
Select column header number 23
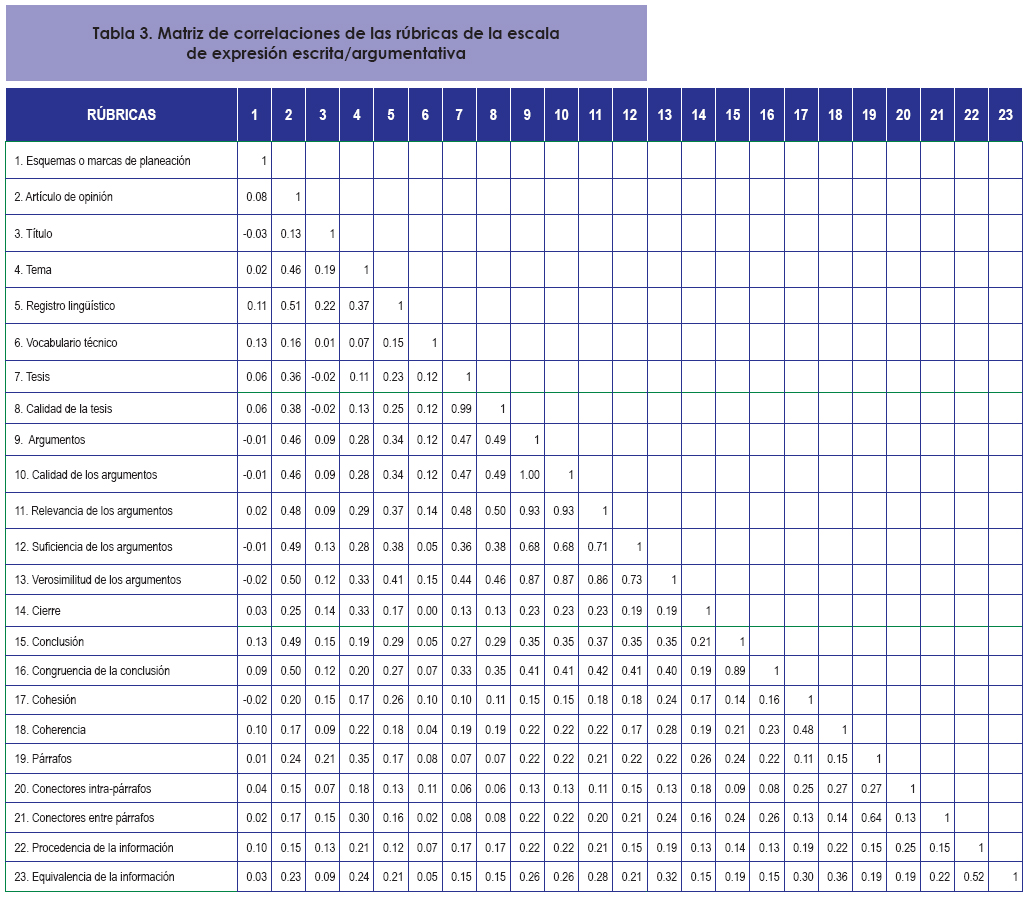pos(1005,115)
